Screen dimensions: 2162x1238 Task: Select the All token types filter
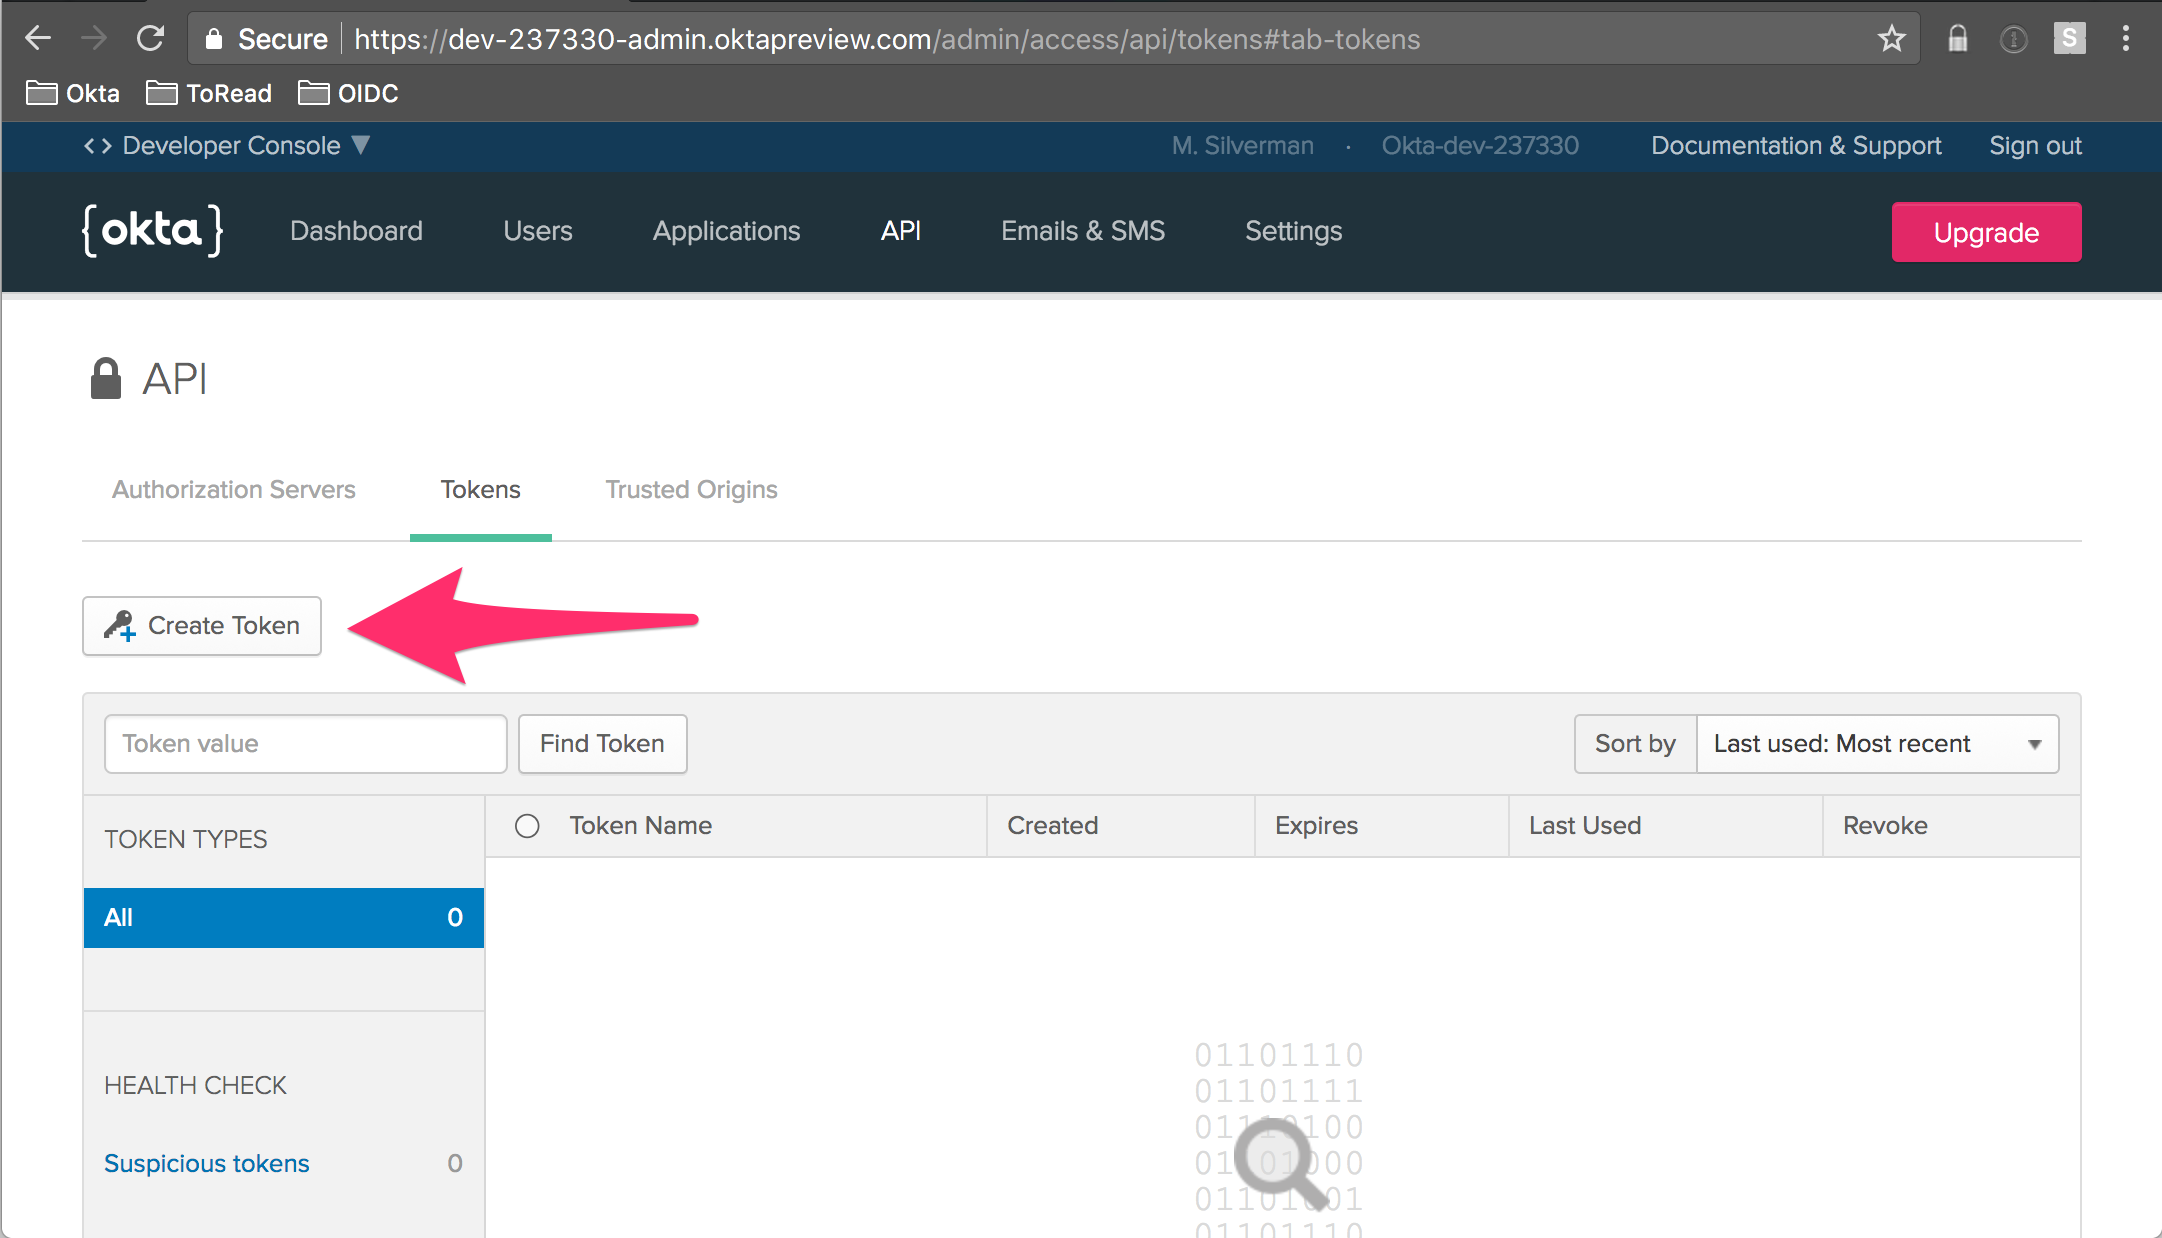(x=284, y=918)
